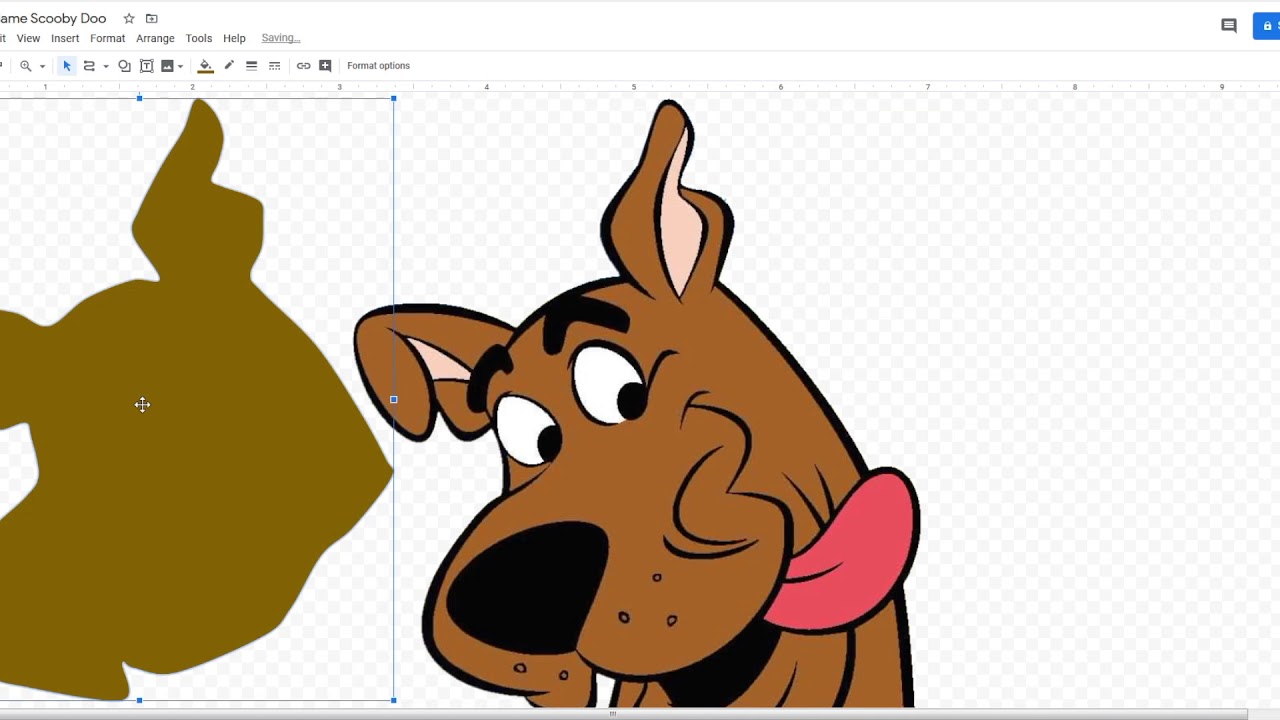Click the blue Share button
Image resolution: width=1280 pixels, height=720 pixels.
pyautogui.click(x=1266, y=26)
